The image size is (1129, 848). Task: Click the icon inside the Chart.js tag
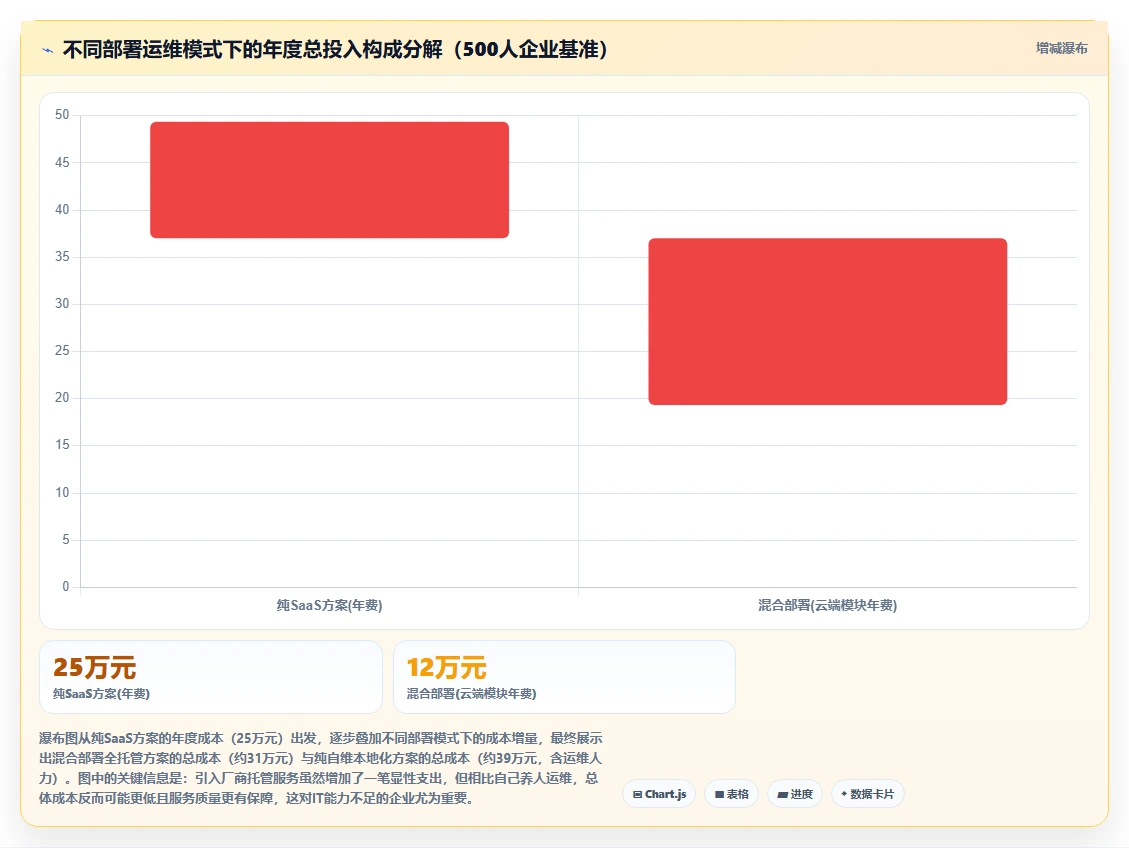[637, 795]
